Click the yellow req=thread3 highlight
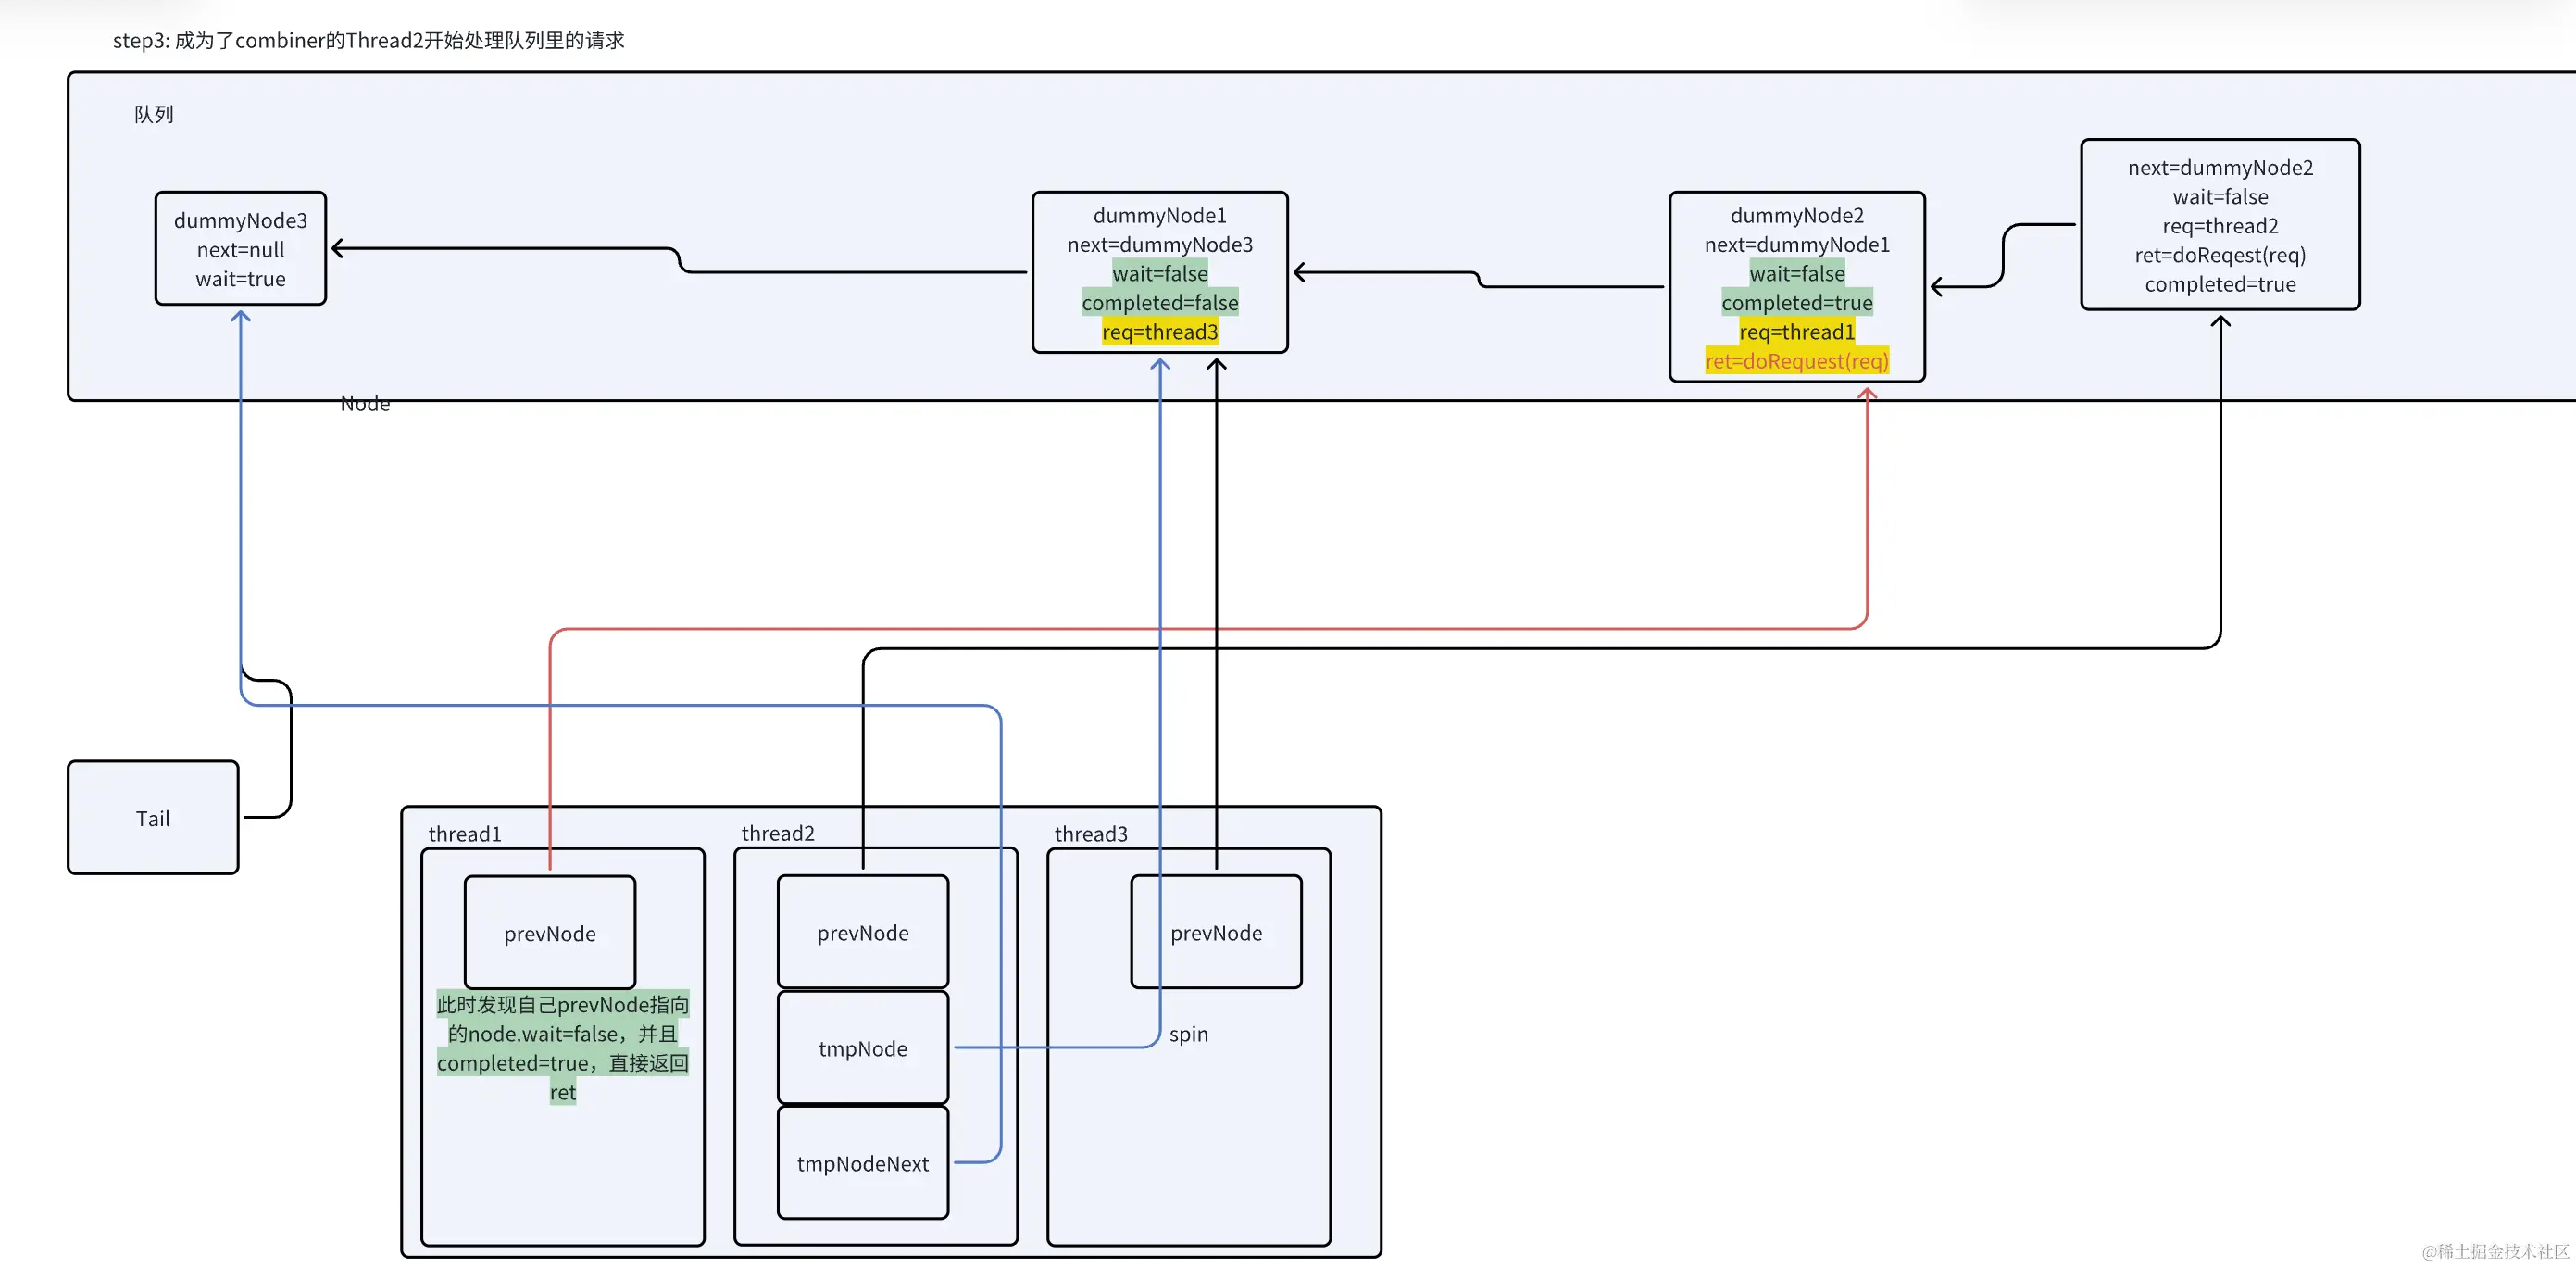This screenshot has width=2576, height=1267. tap(1159, 332)
